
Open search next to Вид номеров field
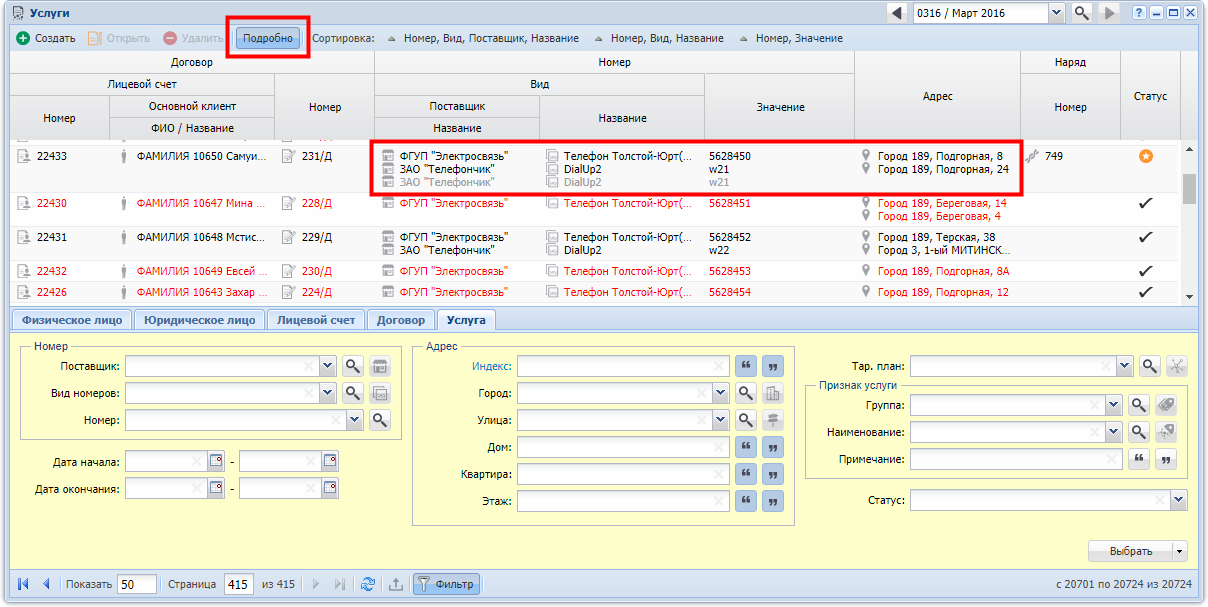pyautogui.click(x=353, y=393)
